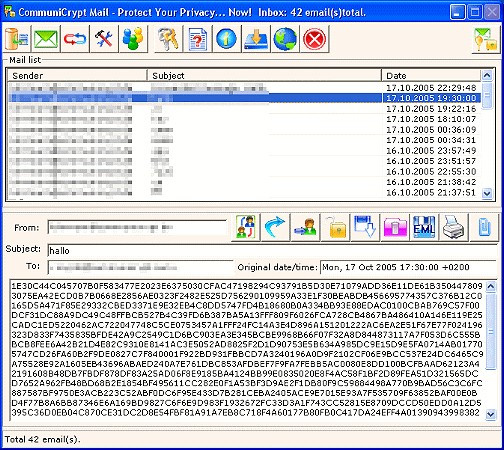Select mail dated 17.10.2005 00:34:31
Viewport: 504px width, 450px height.
coord(244,140)
